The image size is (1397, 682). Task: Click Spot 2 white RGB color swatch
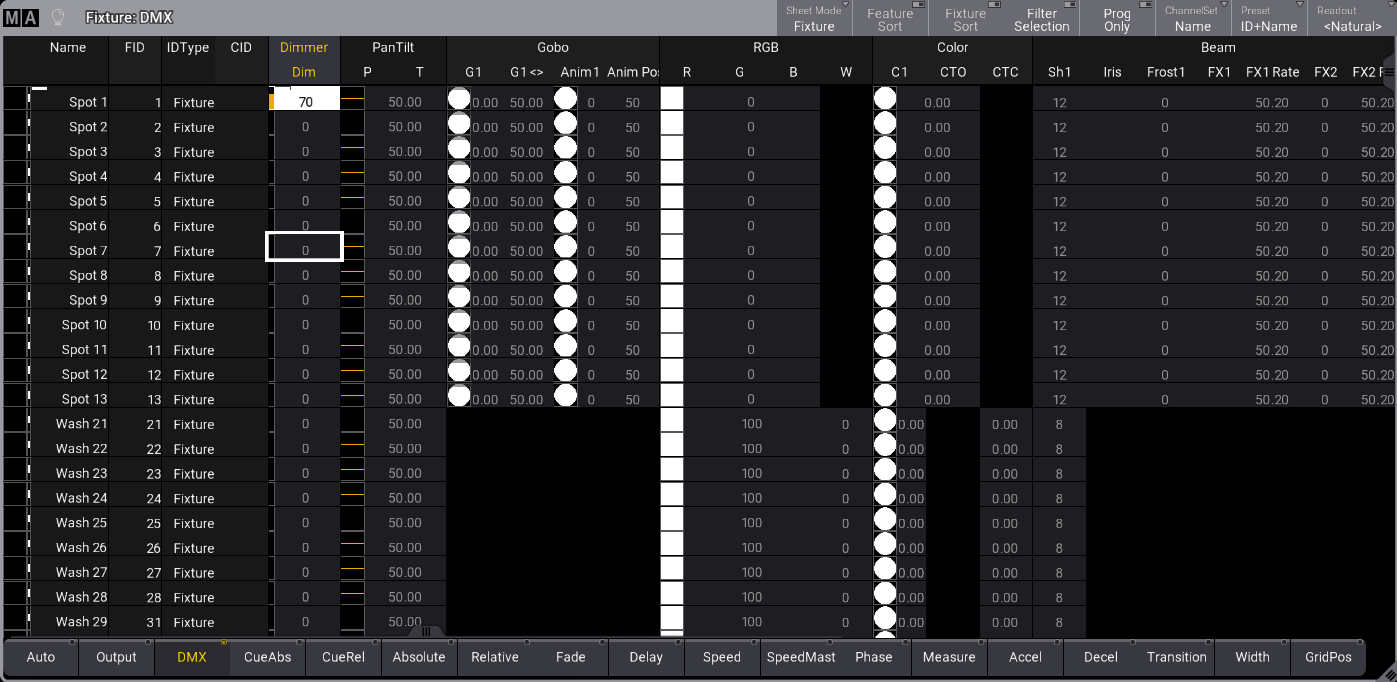point(671,126)
